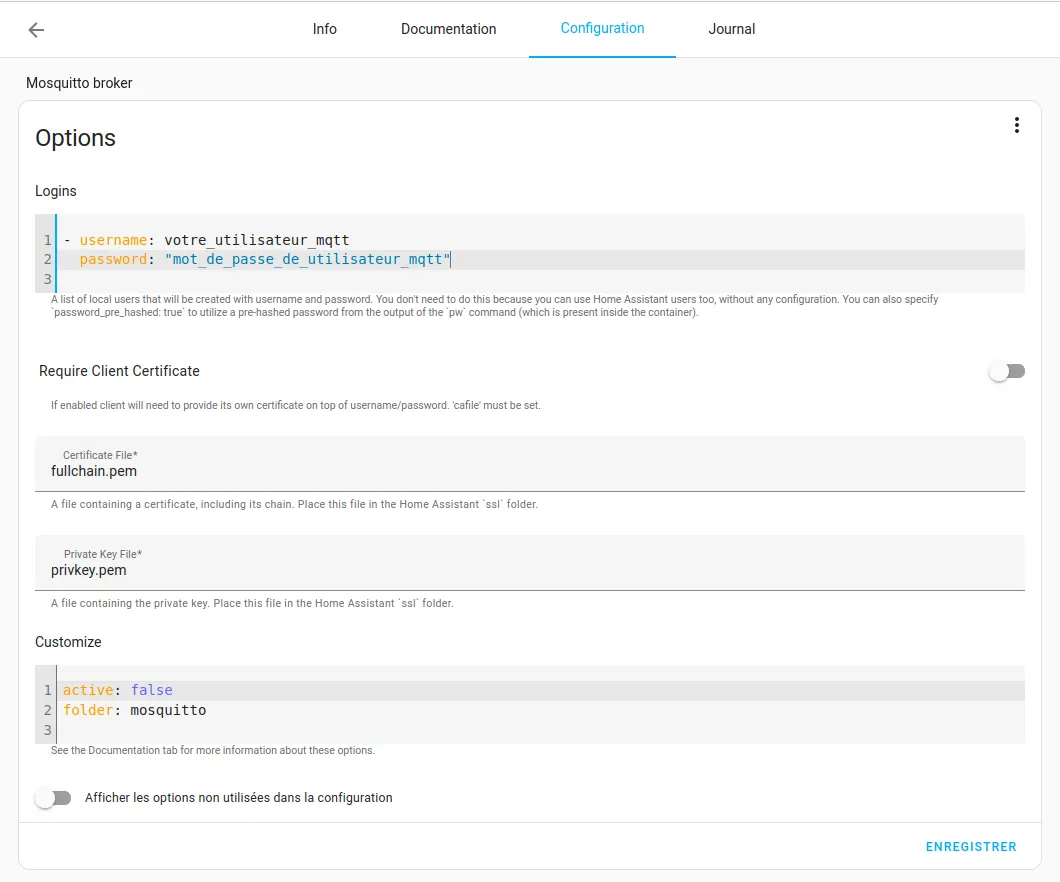This screenshot has width=1060, height=882.
Task: Switch to the Journal tab
Action: 731,29
